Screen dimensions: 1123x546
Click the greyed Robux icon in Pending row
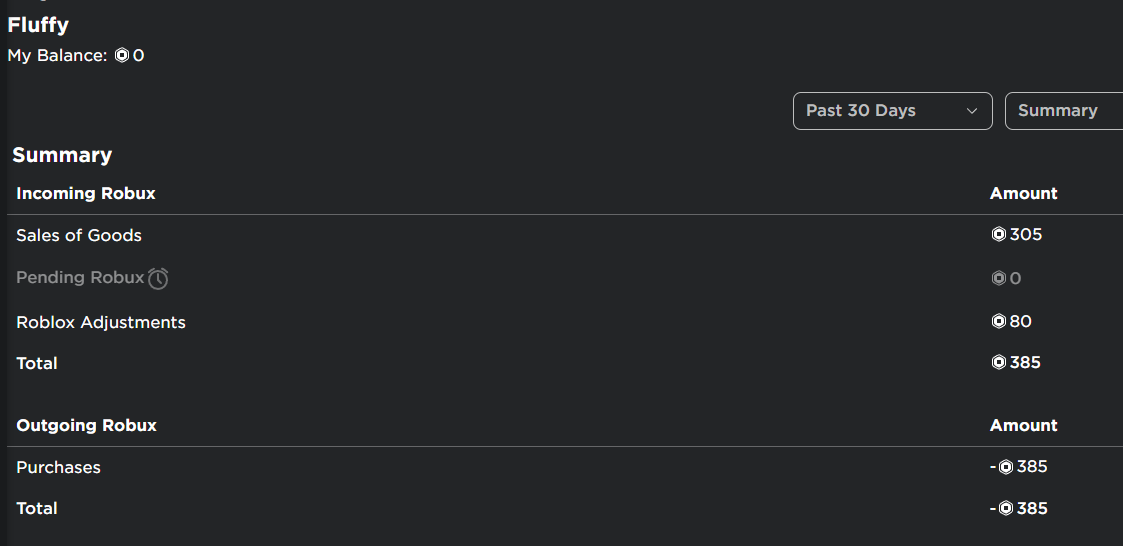(998, 278)
